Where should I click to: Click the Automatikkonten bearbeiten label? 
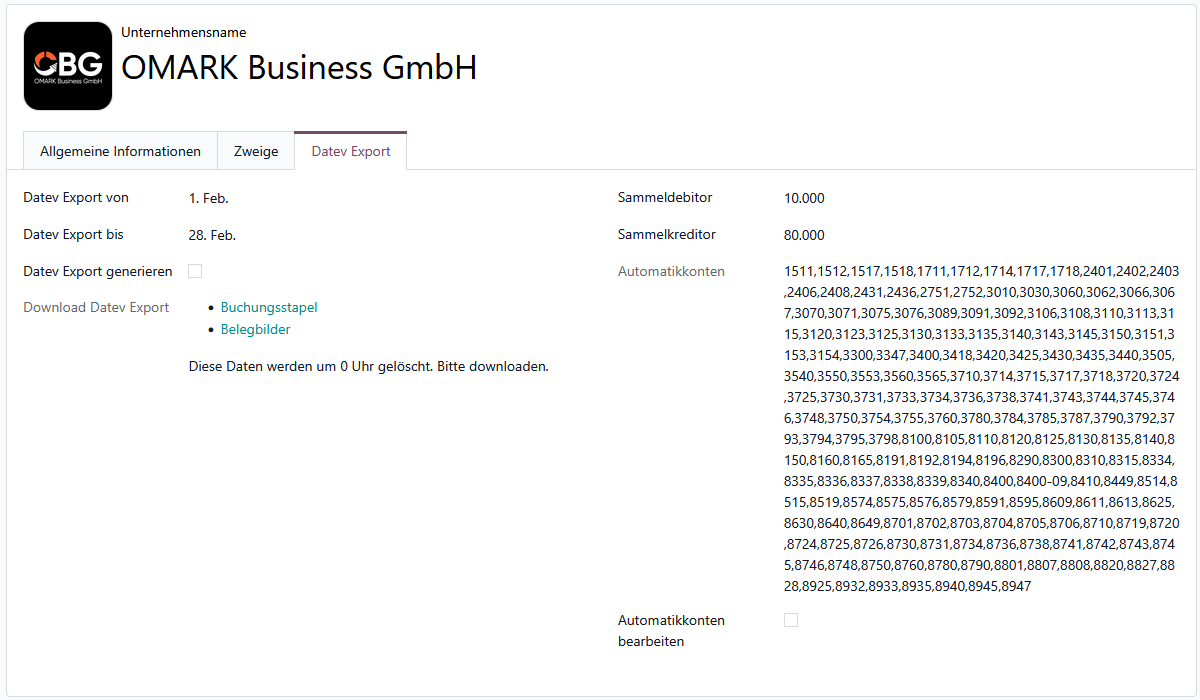[x=671, y=630]
